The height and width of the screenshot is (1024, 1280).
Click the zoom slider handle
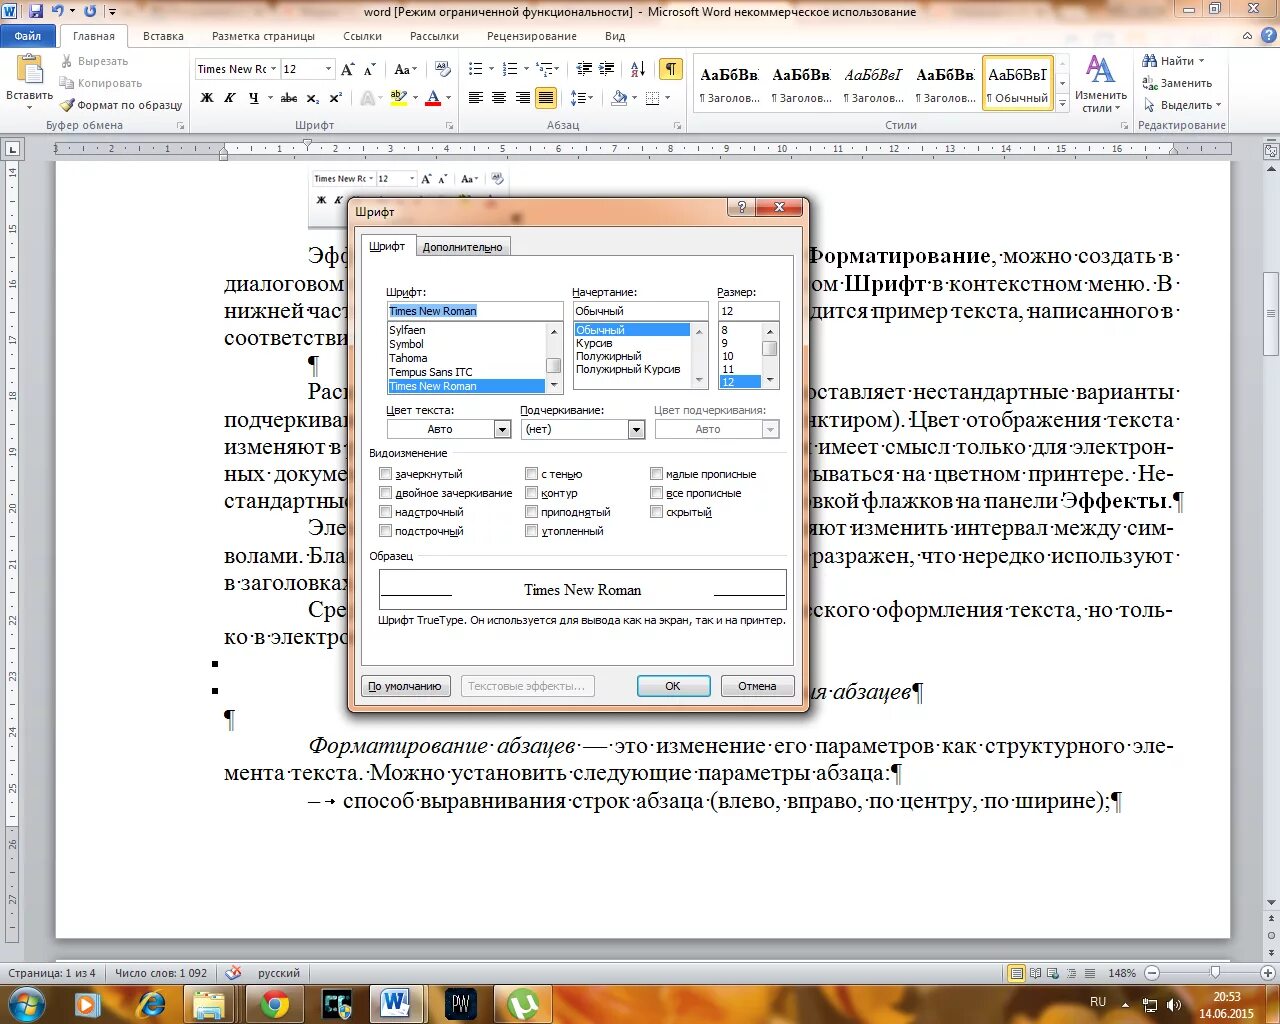tap(1215, 973)
